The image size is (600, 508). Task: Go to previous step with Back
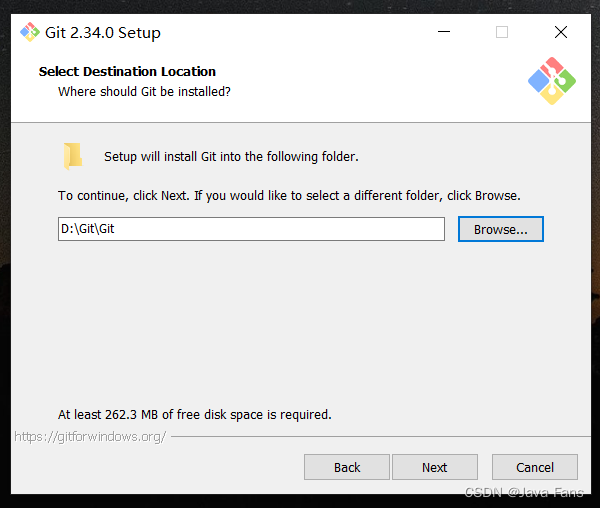[347, 467]
